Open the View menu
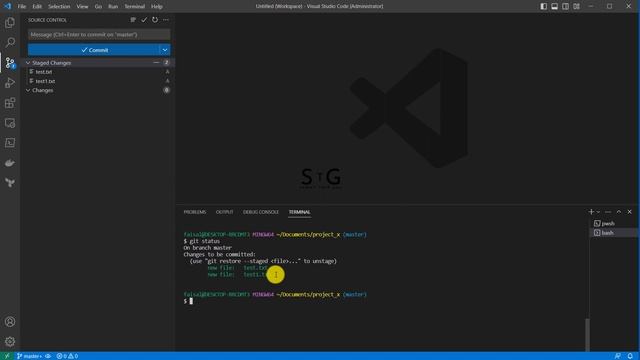This screenshot has width=640, height=360. pos(82,6)
